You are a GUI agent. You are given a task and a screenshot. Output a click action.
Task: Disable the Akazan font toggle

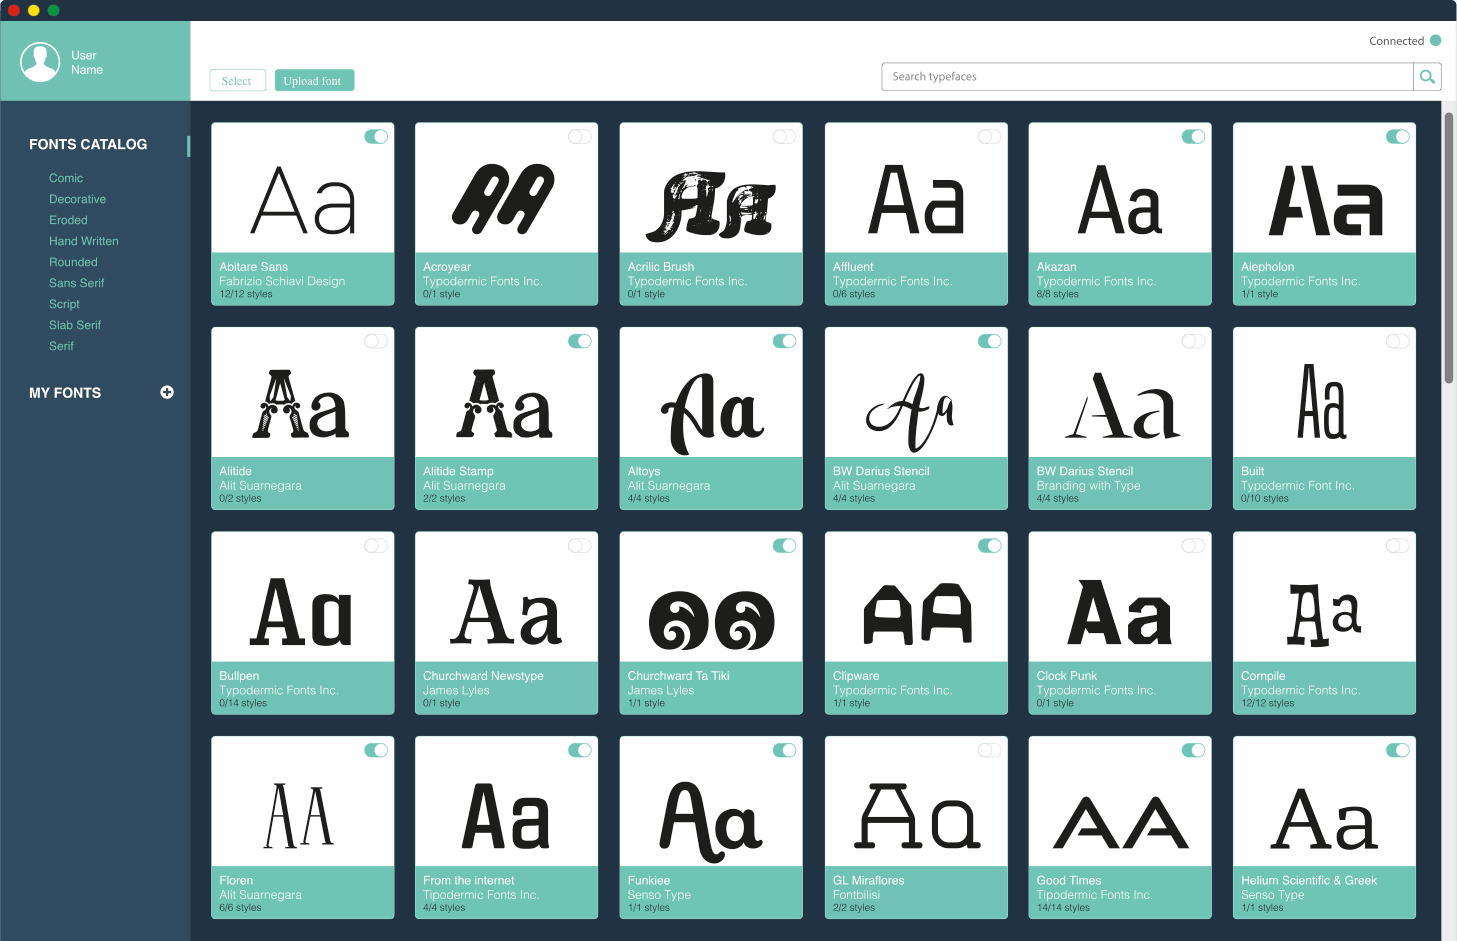click(x=1194, y=137)
